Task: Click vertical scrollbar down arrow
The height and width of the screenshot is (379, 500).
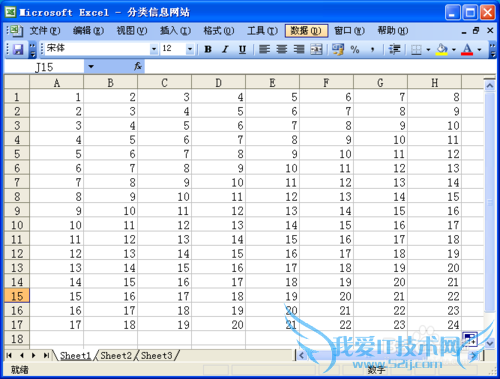Action: pyautogui.click(x=490, y=343)
